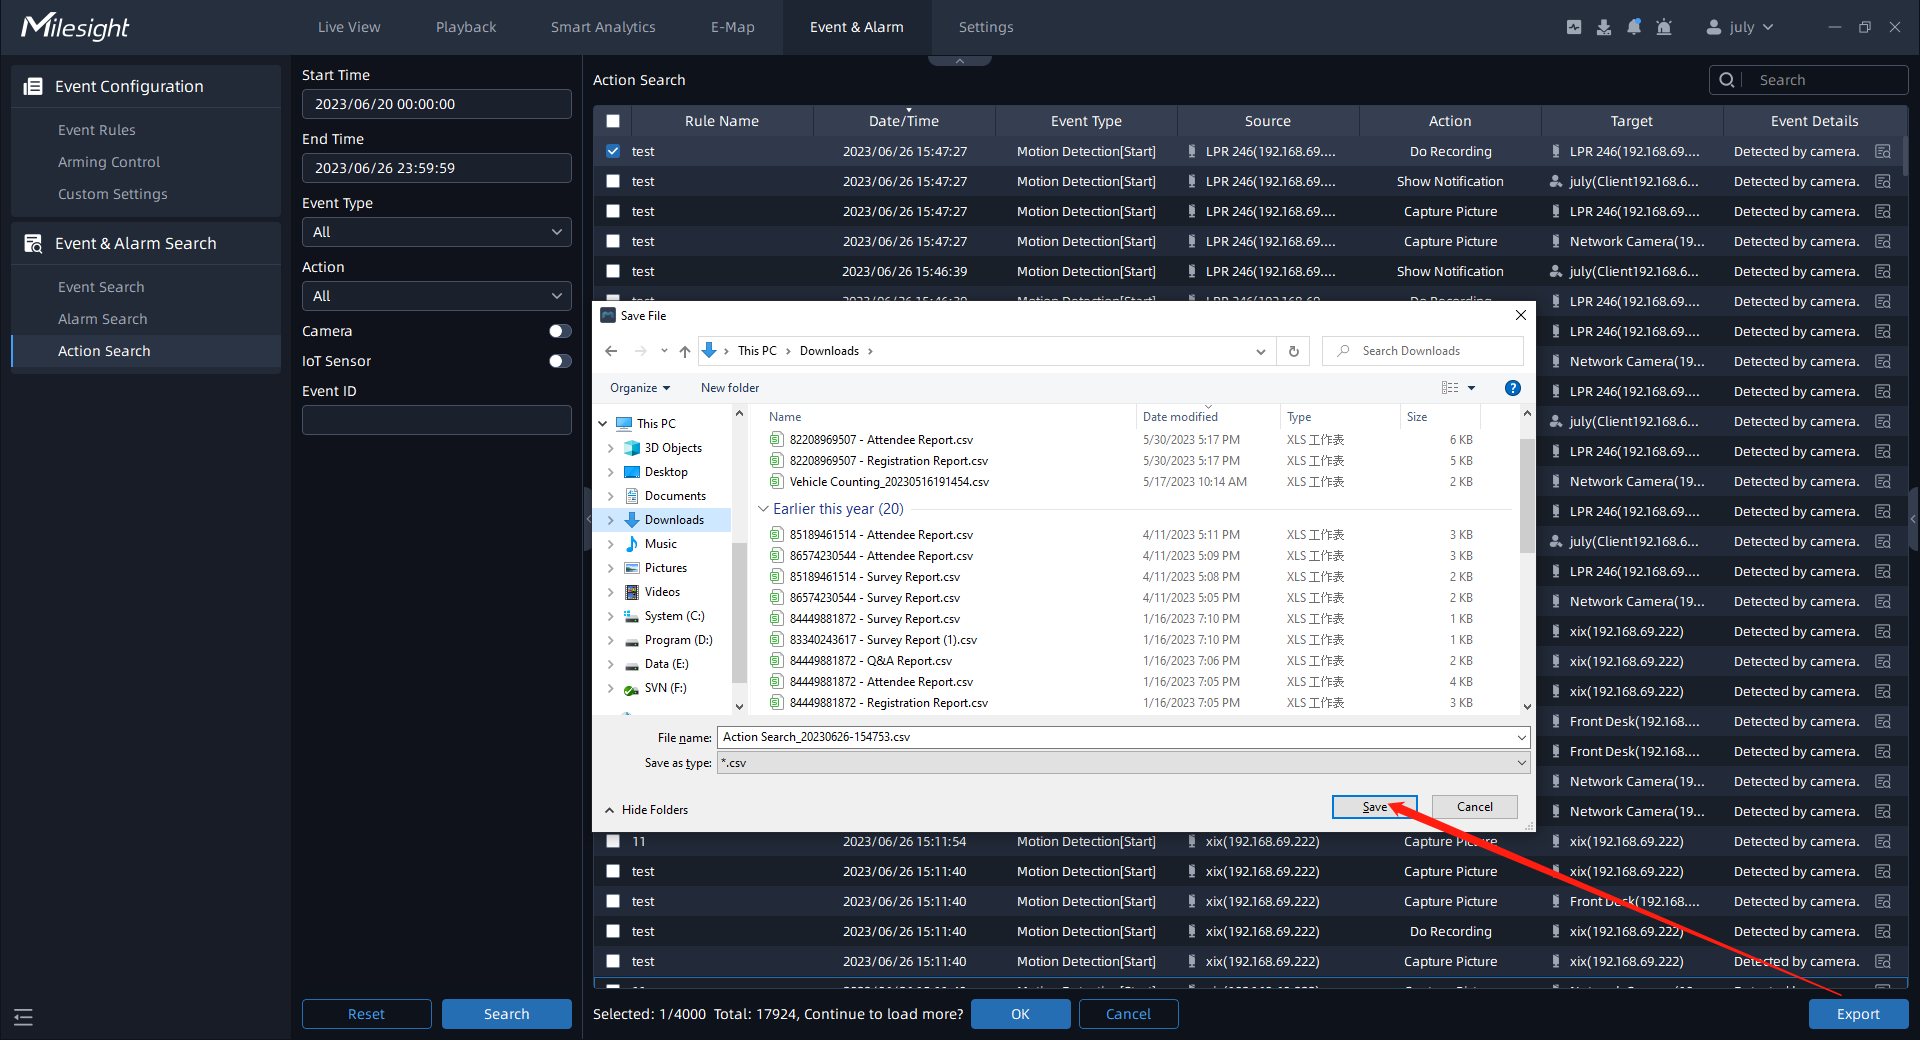Close the Save File dialog
1920x1040 pixels.
coord(1521,315)
